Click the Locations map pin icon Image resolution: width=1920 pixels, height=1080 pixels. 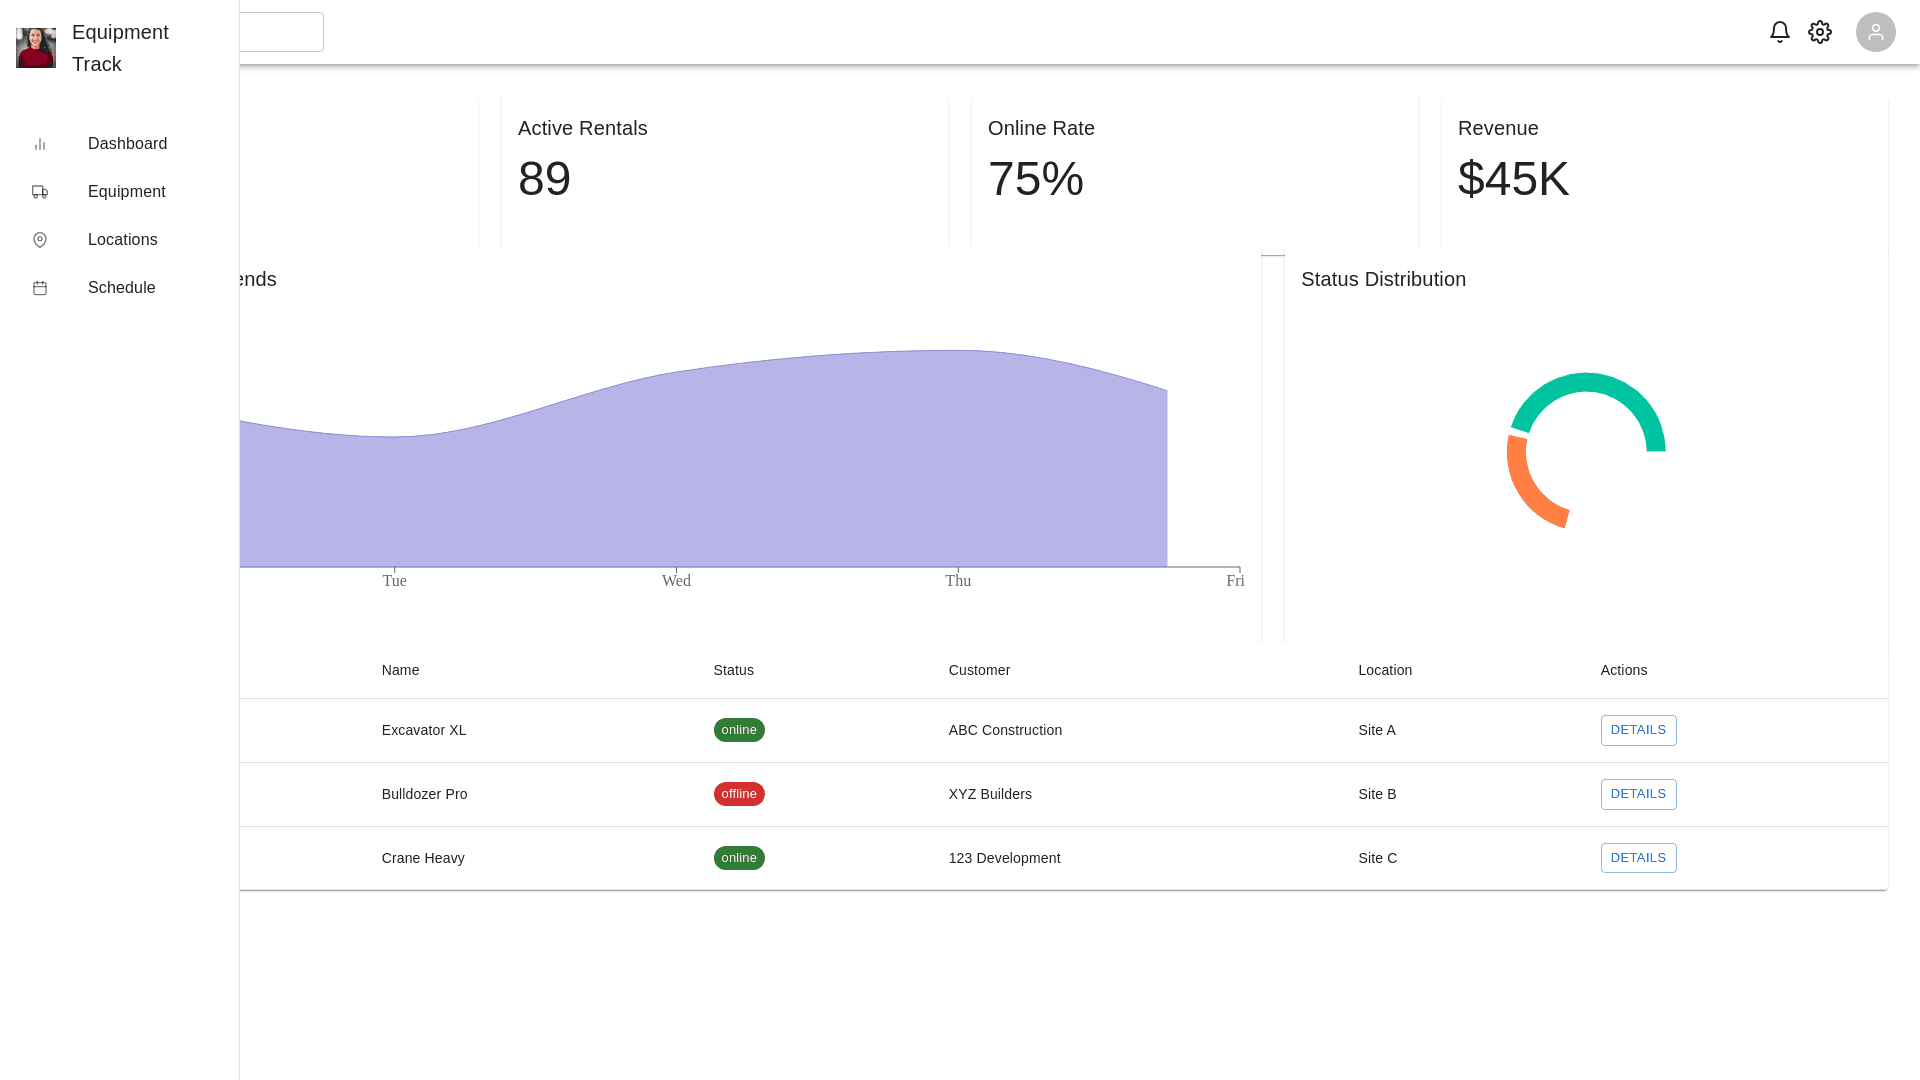tap(40, 240)
